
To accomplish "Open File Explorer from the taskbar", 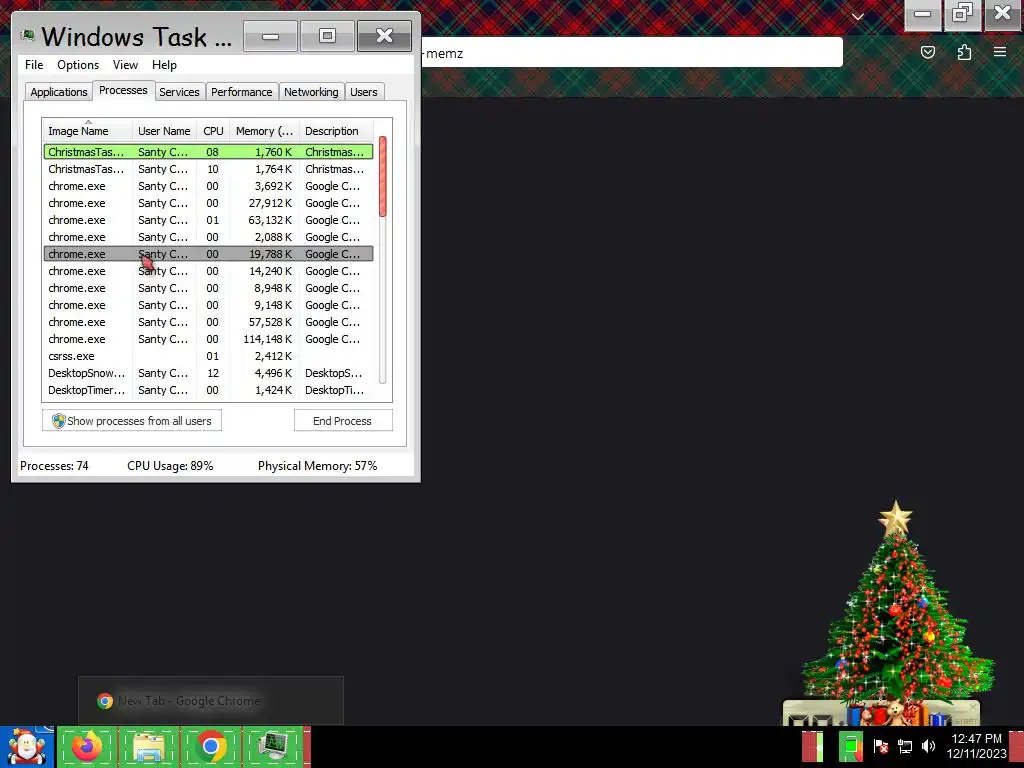I will tap(149, 747).
